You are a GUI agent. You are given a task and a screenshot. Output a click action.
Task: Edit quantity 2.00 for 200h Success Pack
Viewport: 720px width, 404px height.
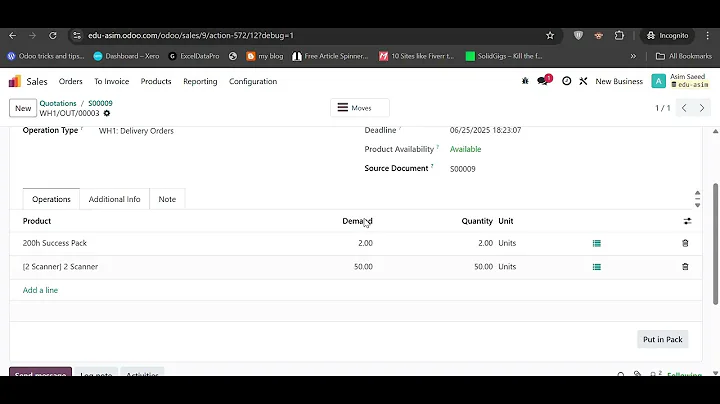coord(485,243)
